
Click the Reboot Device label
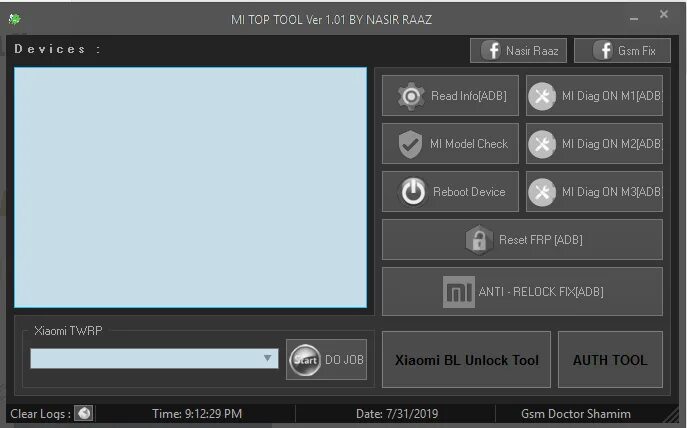469,192
